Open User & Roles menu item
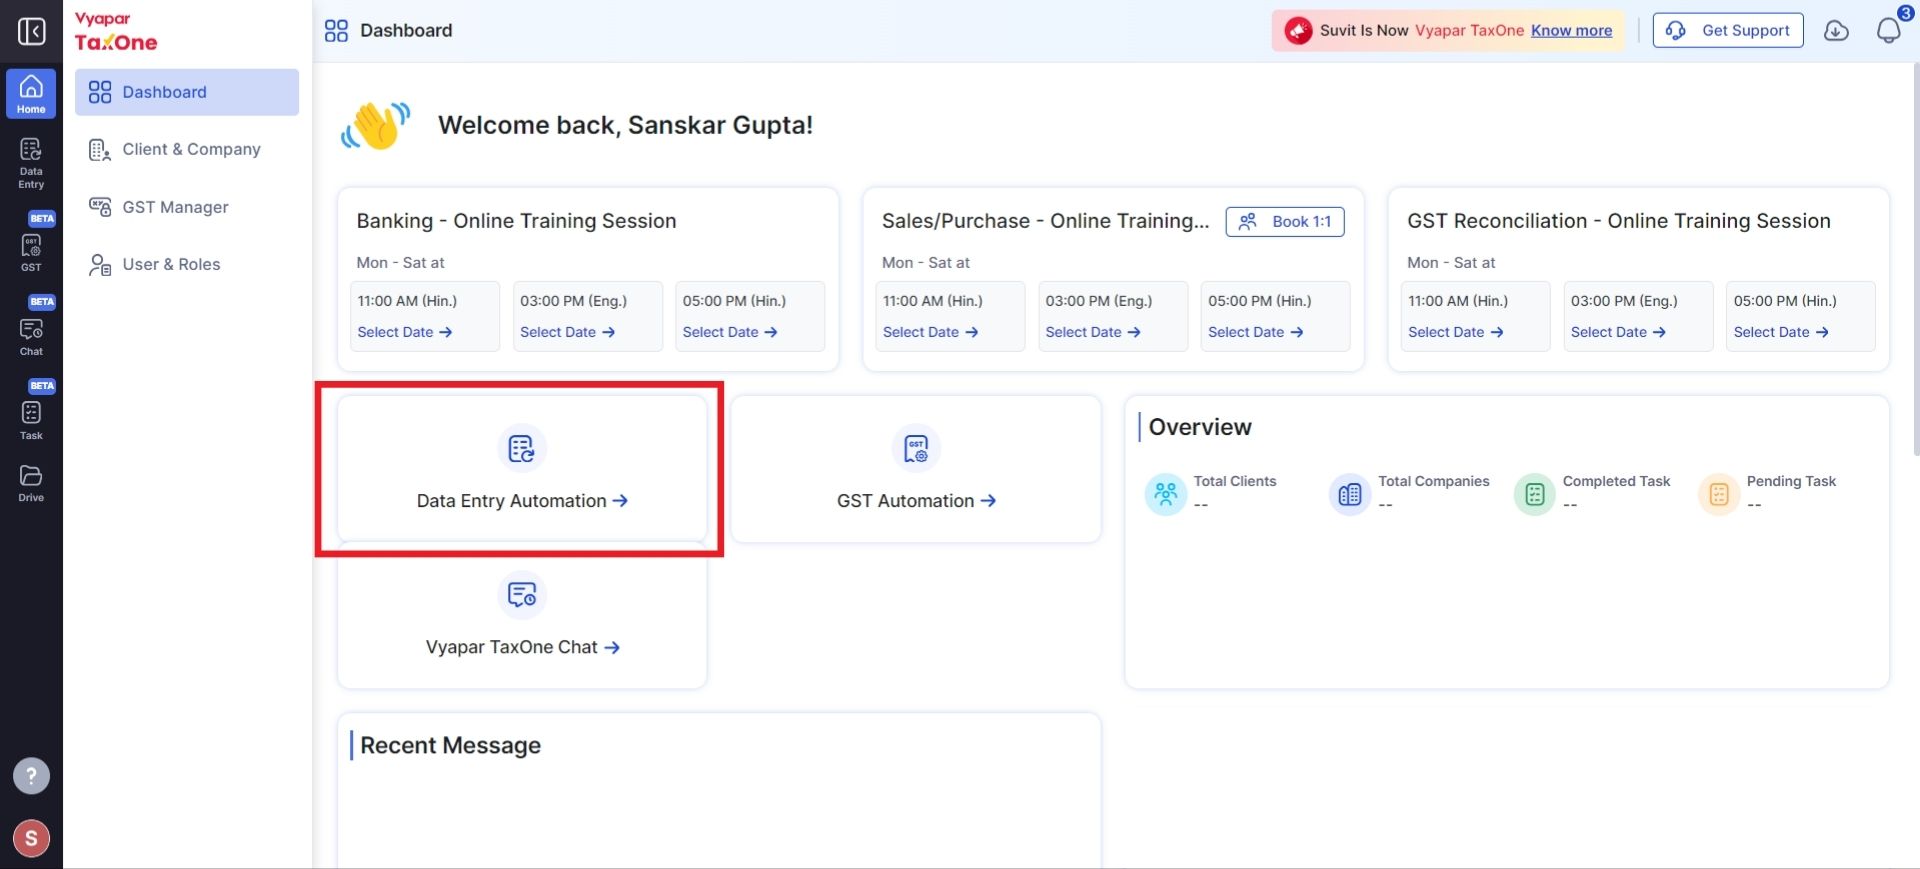 [187, 264]
